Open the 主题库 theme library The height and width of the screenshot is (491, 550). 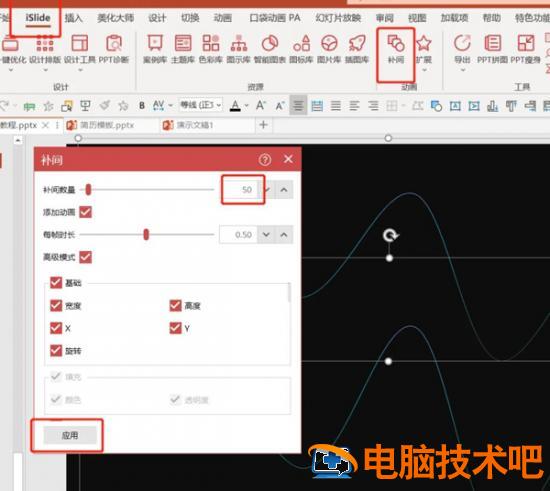coord(183,49)
